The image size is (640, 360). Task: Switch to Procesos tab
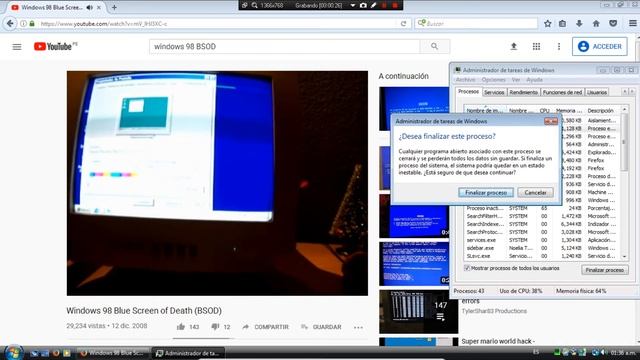coord(468,92)
